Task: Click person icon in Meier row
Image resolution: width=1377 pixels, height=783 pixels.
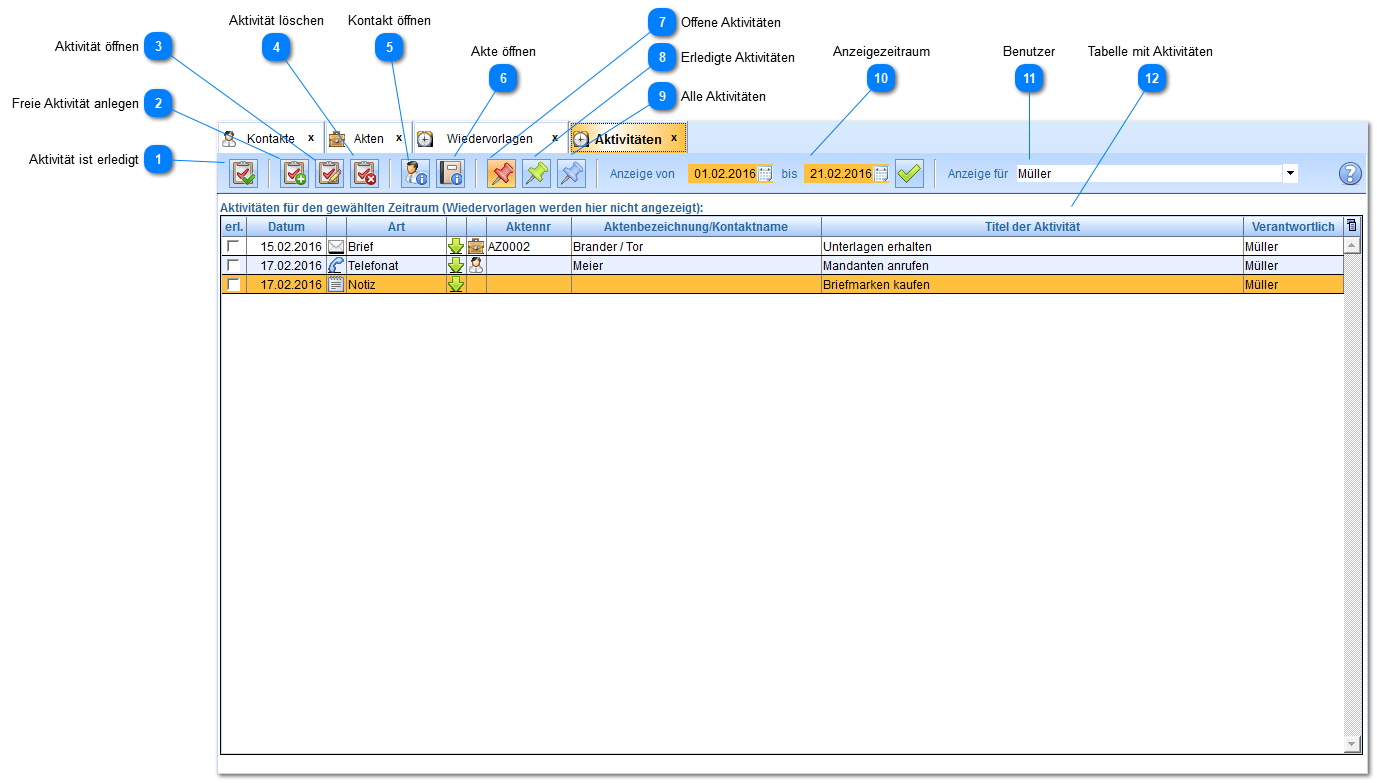Action: [476, 265]
